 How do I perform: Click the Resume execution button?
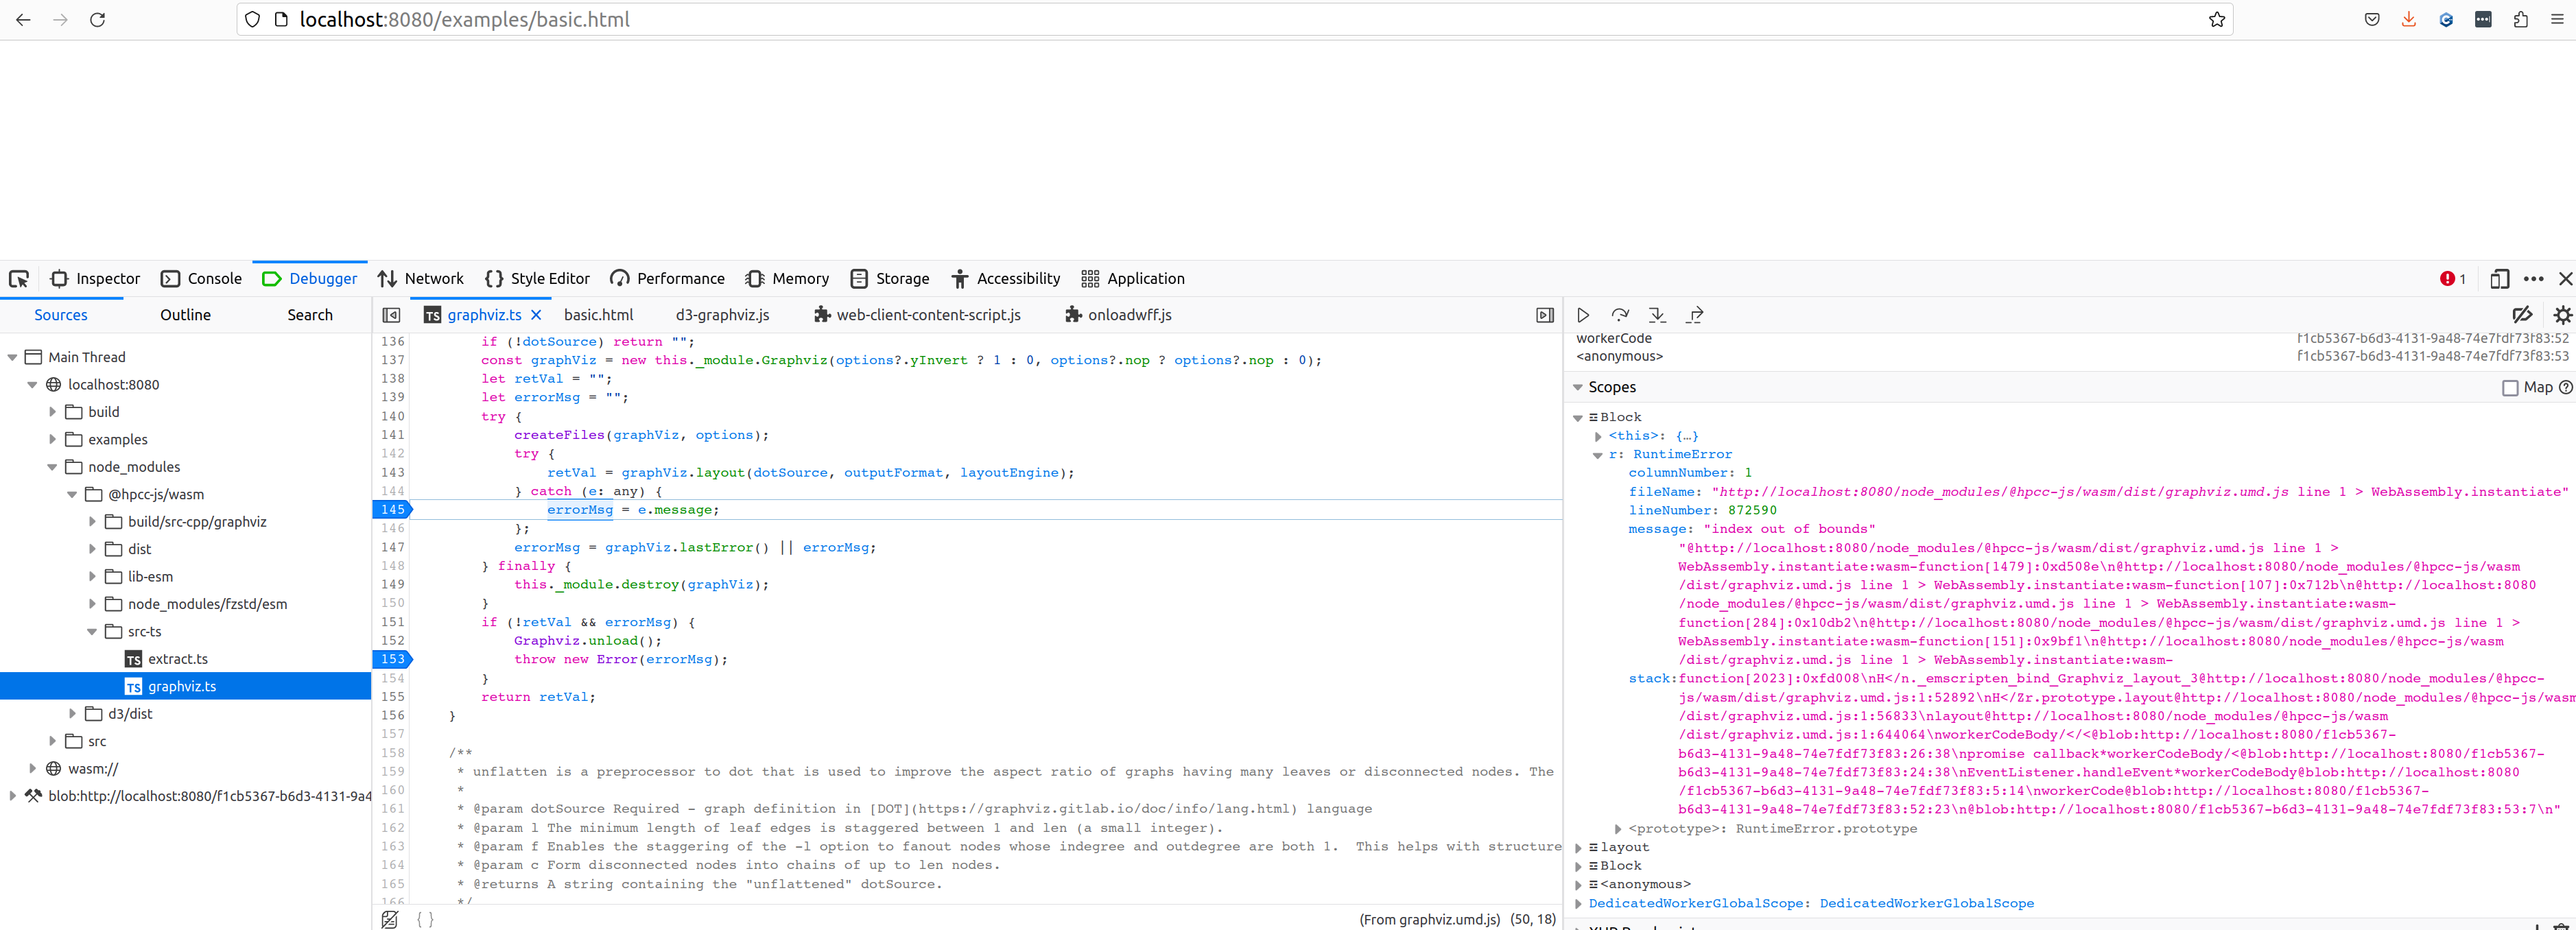(1583, 314)
